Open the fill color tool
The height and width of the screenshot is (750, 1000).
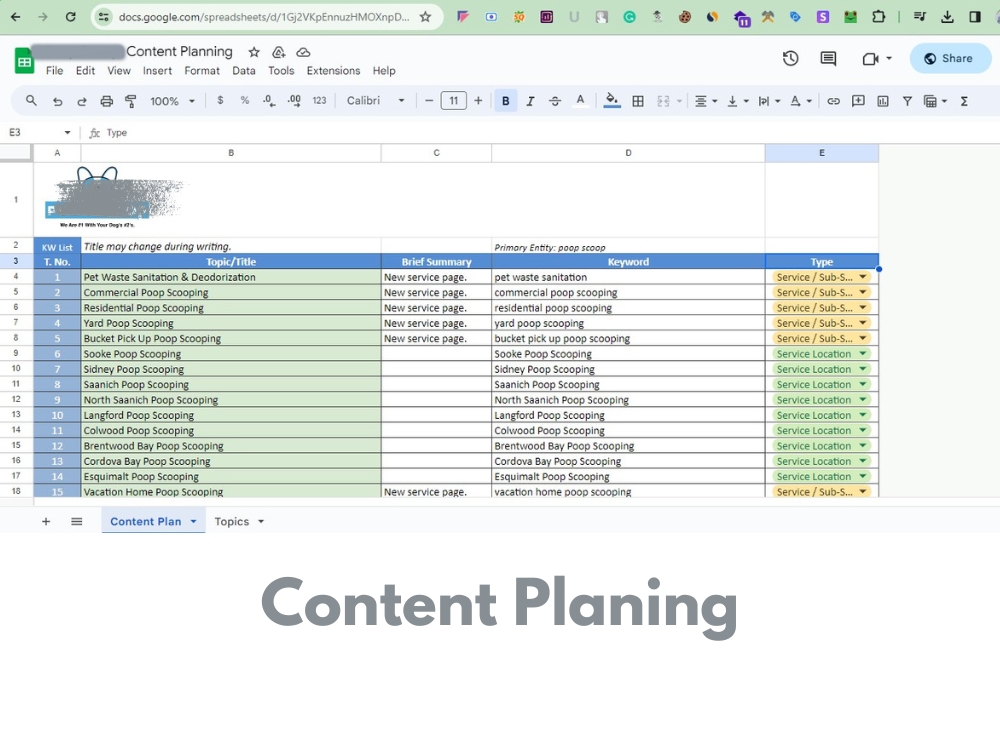[x=610, y=100]
